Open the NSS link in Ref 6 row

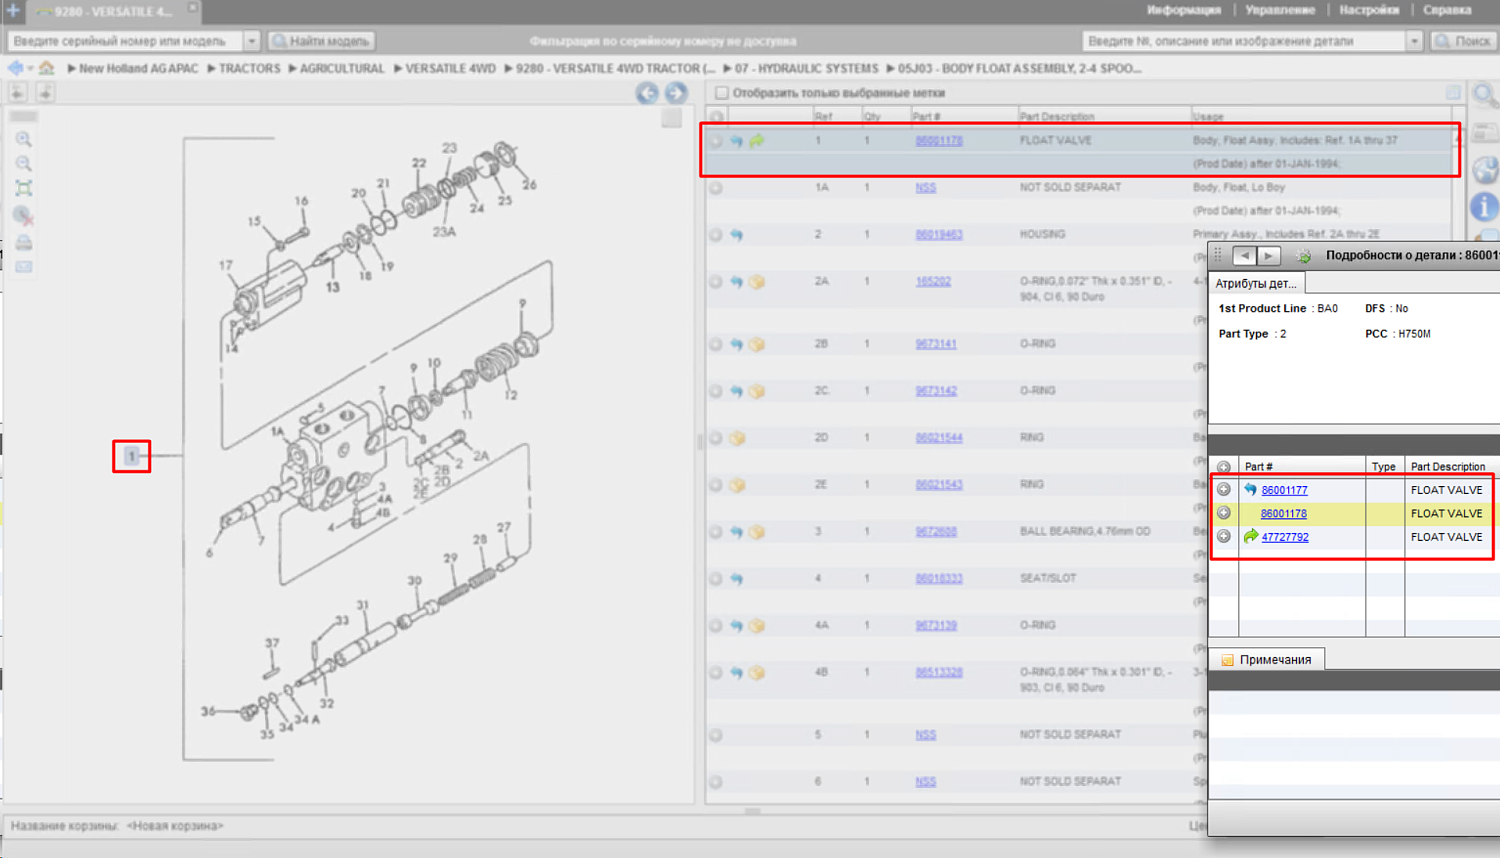point(926,782)
